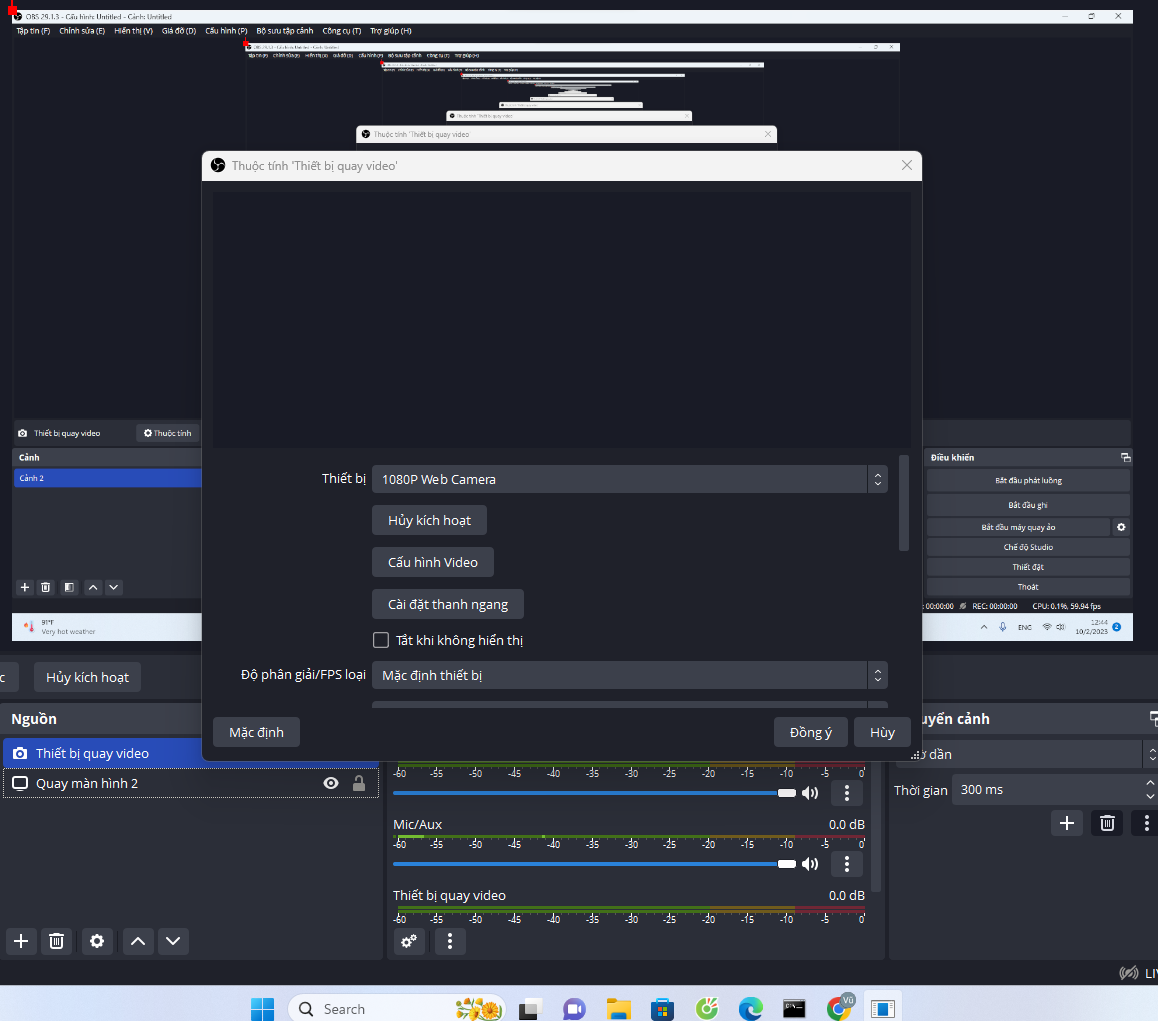Enable the 'Tắt khi không hiển thị' checkbox
Screen dimensions: 1158x1021
[381, 640]
